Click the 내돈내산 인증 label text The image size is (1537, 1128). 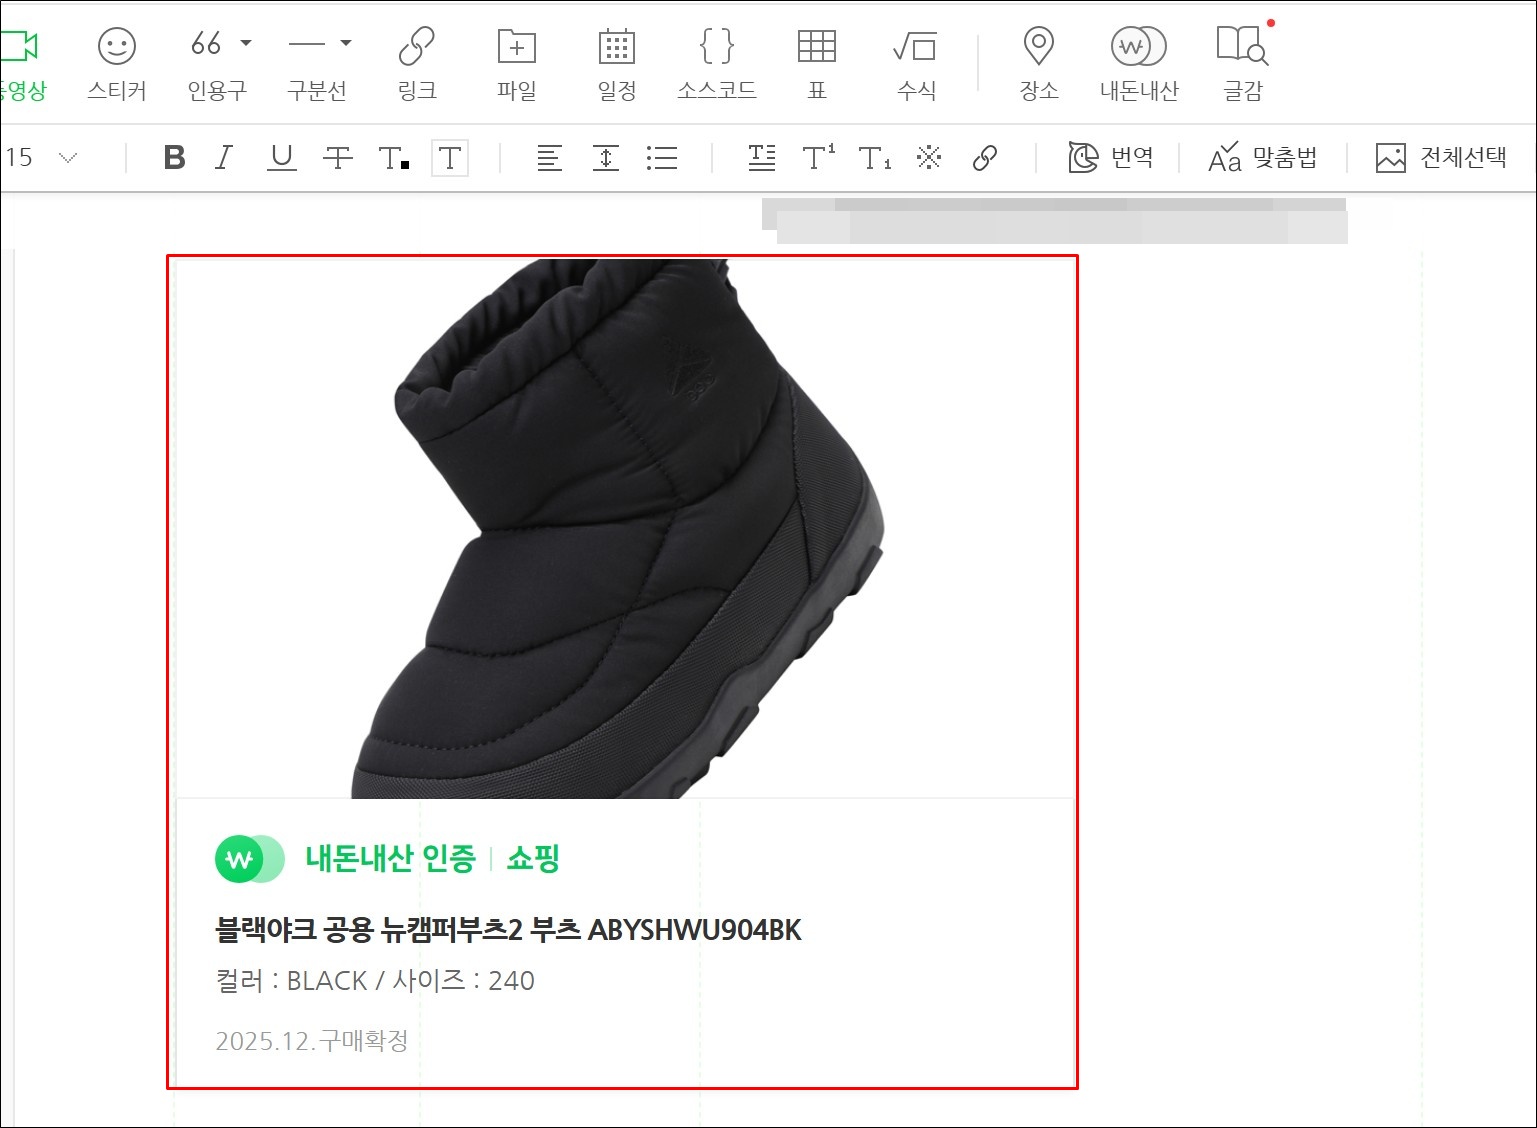(x=391, y=859)
